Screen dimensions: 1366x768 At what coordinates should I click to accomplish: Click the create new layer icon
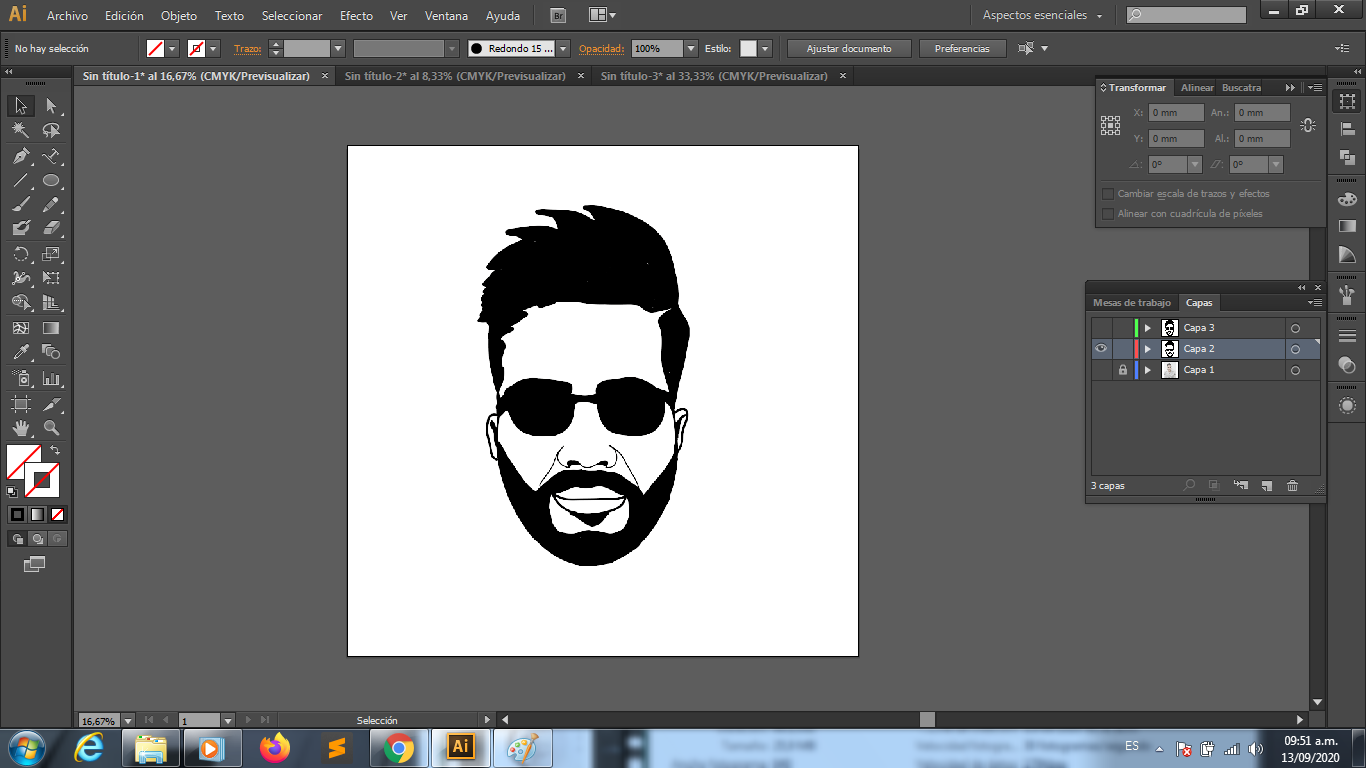1266,485
